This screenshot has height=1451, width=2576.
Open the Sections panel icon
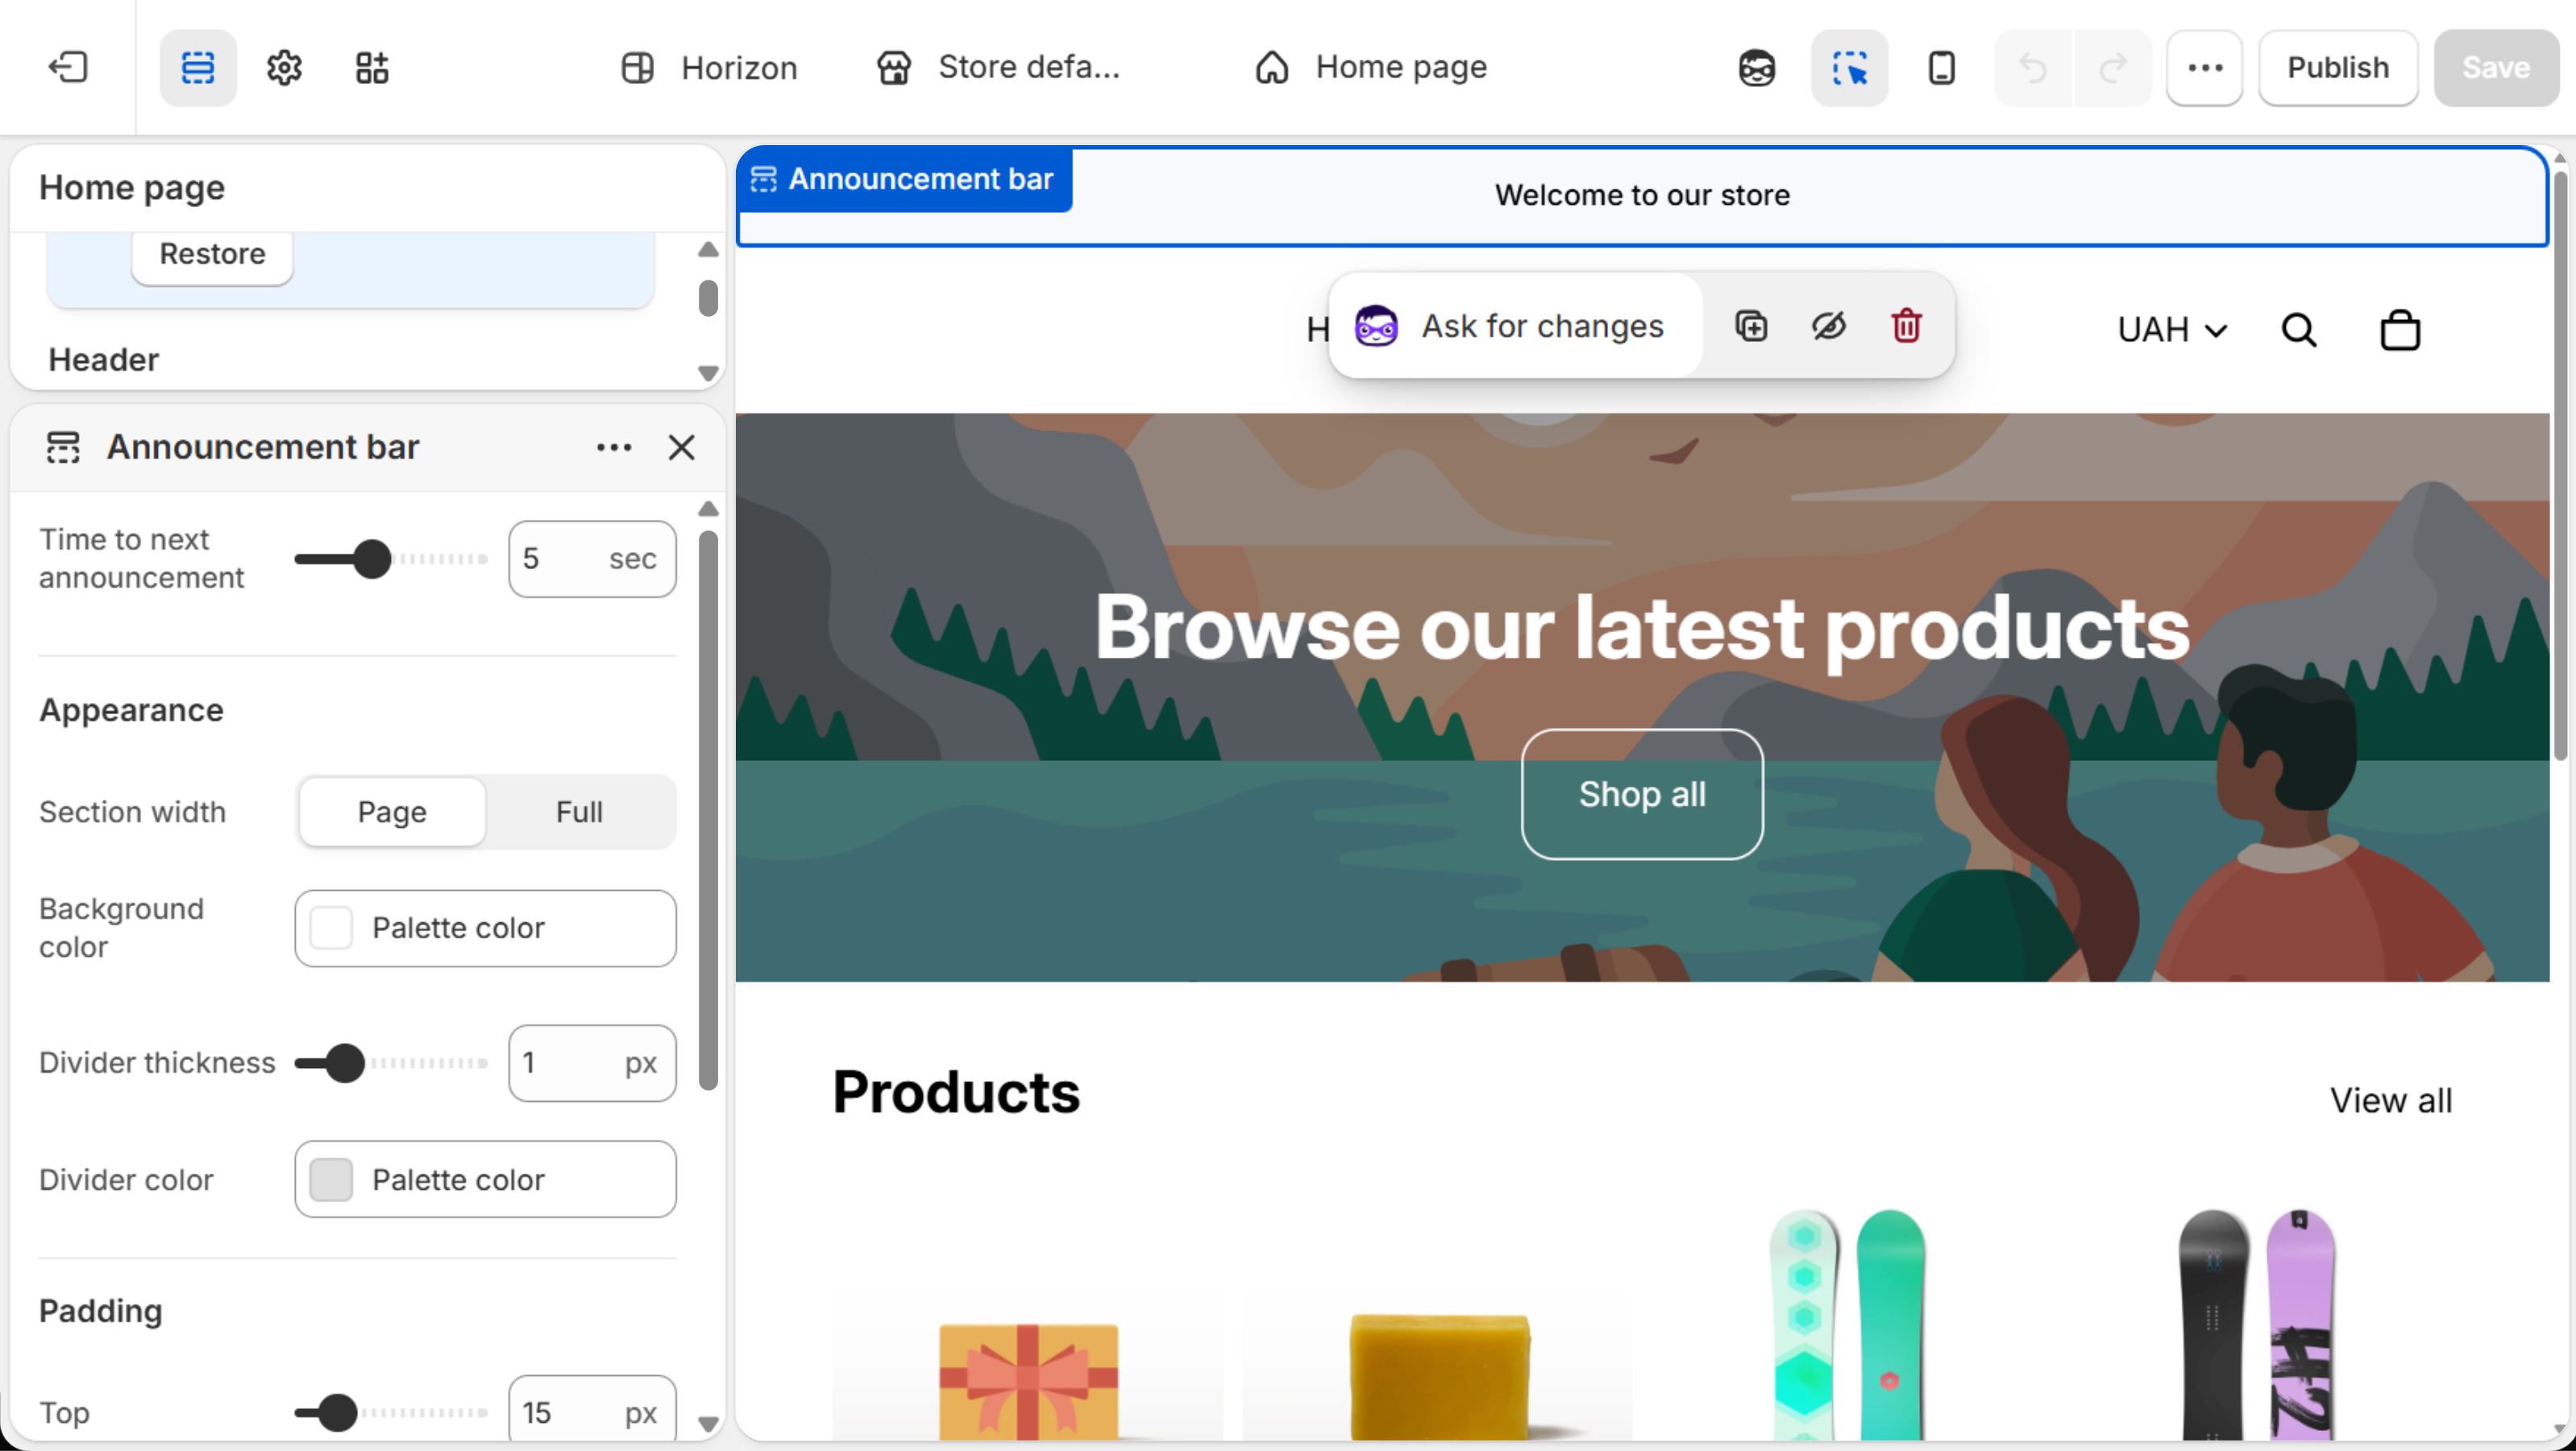point(198,67)
